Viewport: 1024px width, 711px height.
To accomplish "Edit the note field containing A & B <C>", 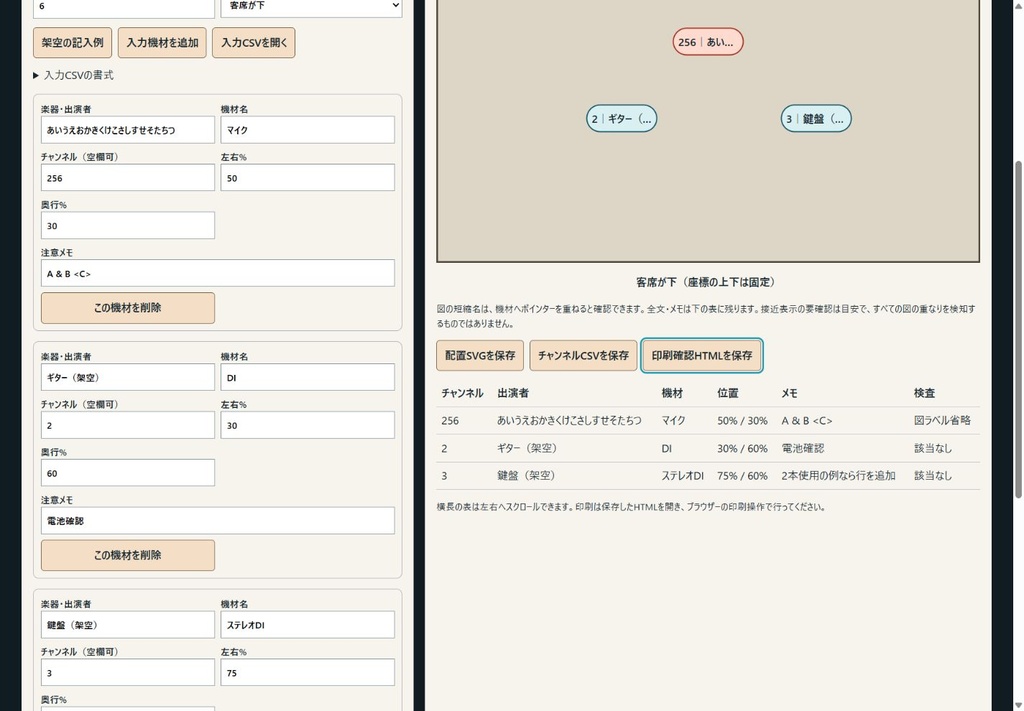I will (218, 273).
